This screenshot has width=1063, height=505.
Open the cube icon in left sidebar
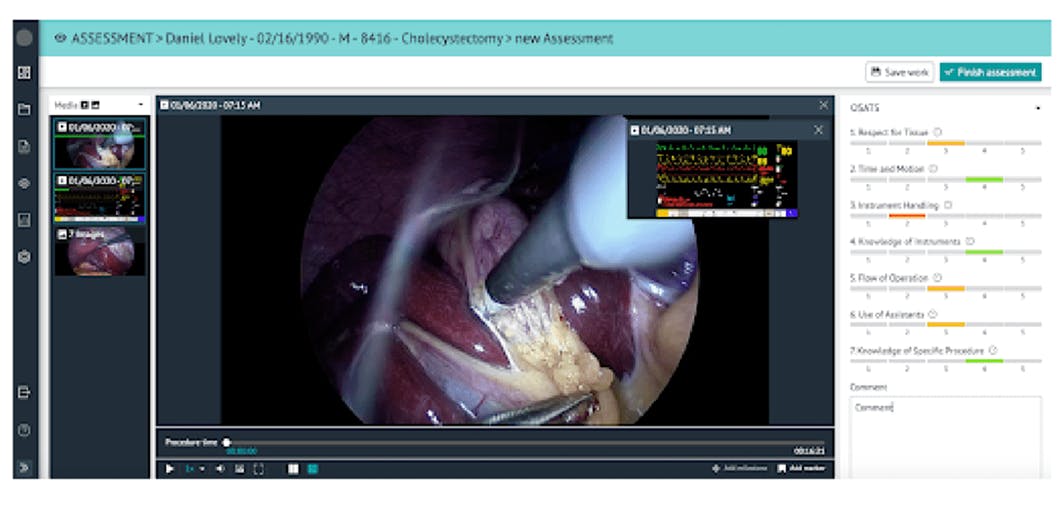(24, 257)
